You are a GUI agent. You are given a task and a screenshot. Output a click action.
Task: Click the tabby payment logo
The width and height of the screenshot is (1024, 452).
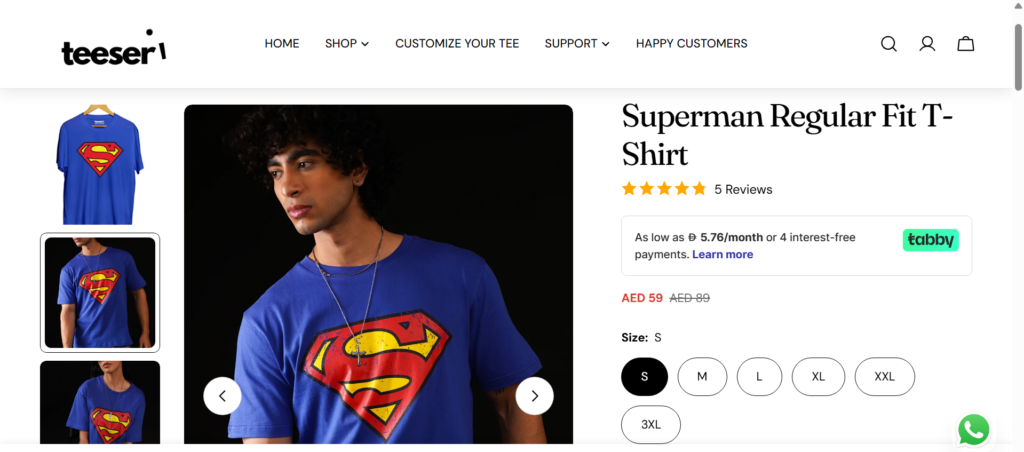coord(930,240)
